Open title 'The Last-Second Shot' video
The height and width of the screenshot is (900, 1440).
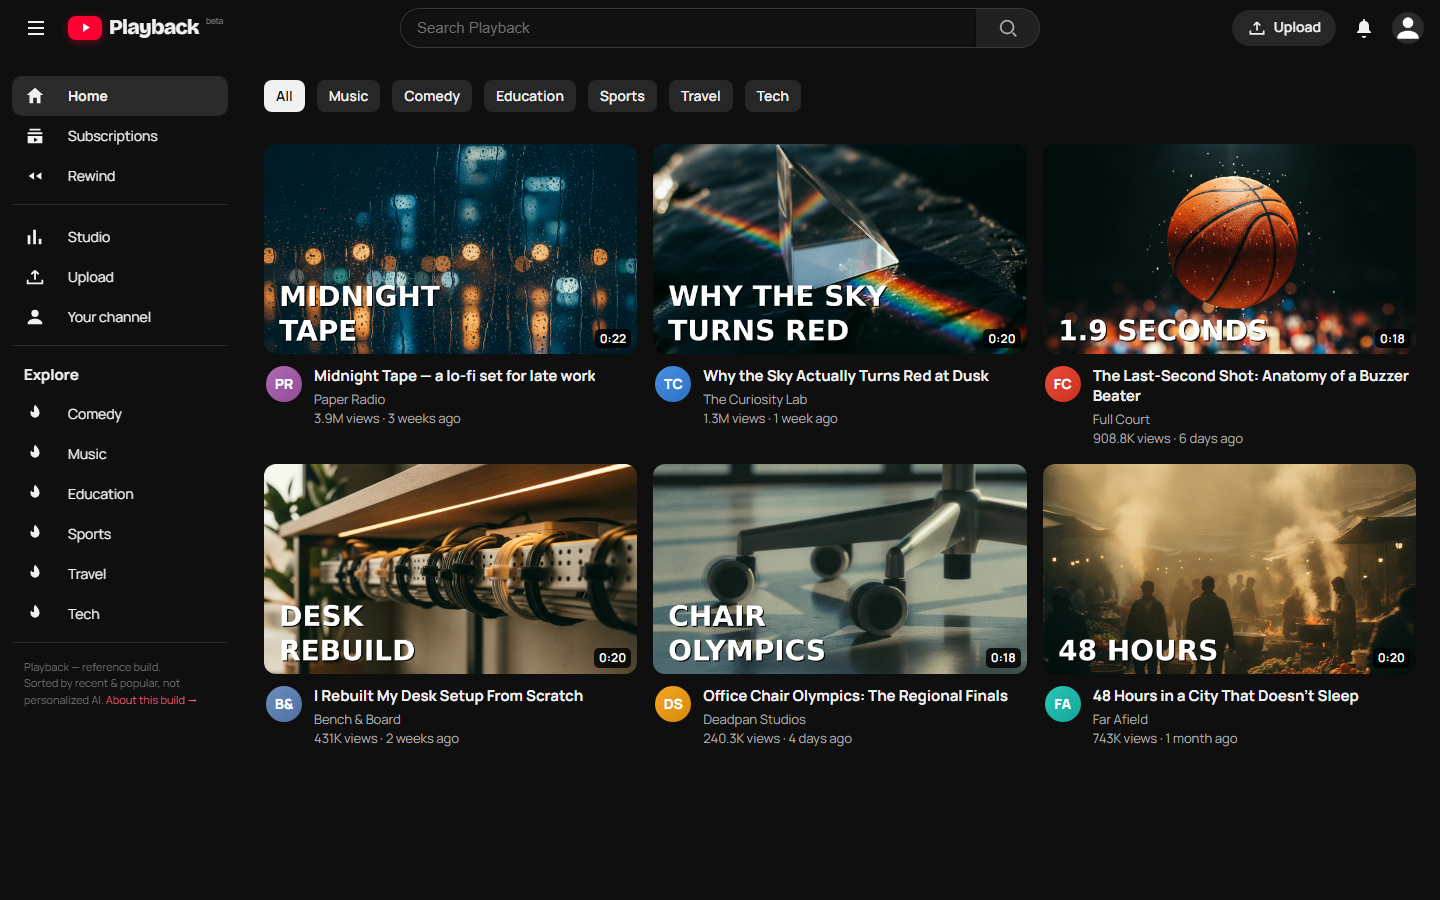tap(1251, 386)
